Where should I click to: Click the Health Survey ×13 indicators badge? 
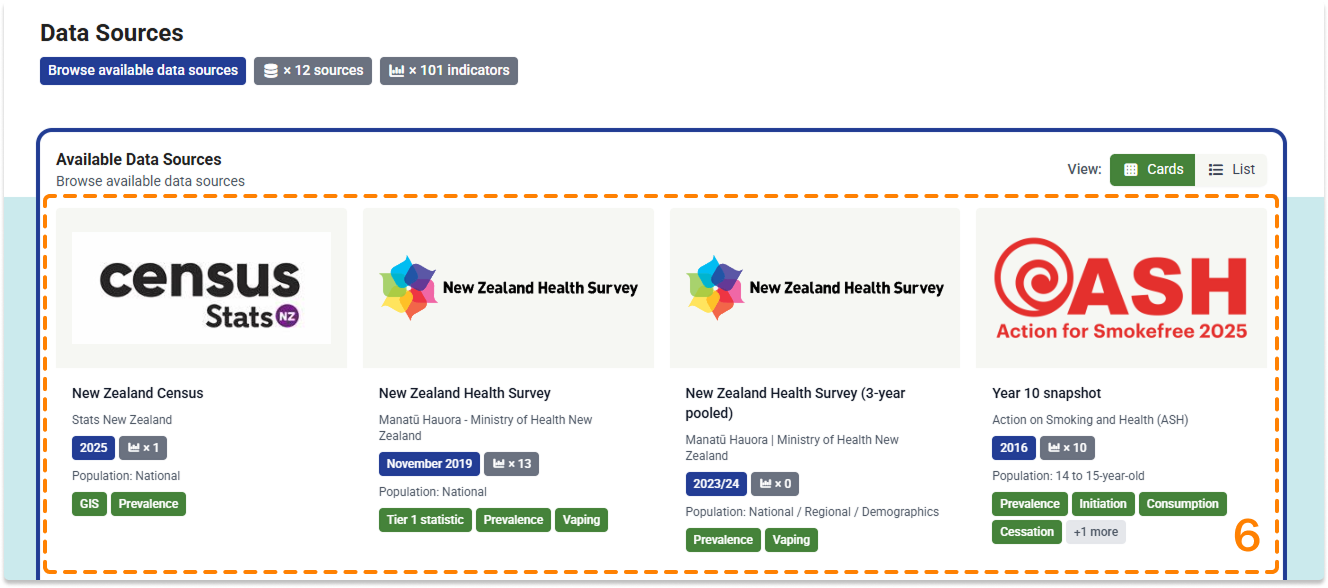tap(511, 464)
